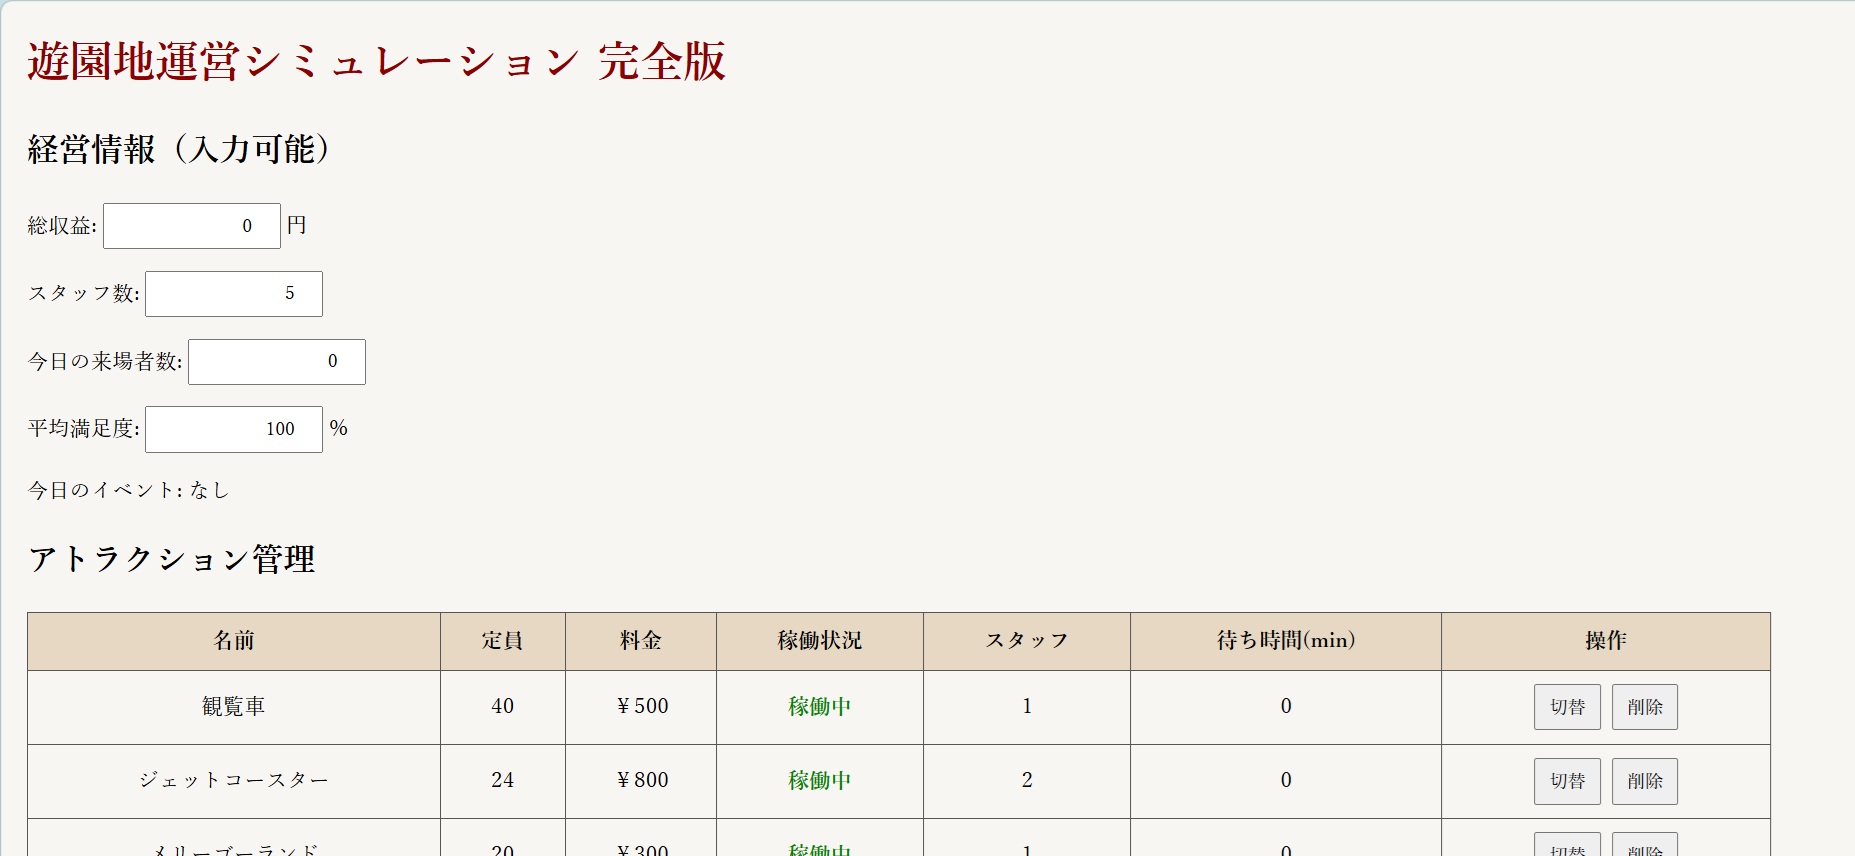Select the 今日の来場者数 input box

pyautogui.click(x=276, y=362)
